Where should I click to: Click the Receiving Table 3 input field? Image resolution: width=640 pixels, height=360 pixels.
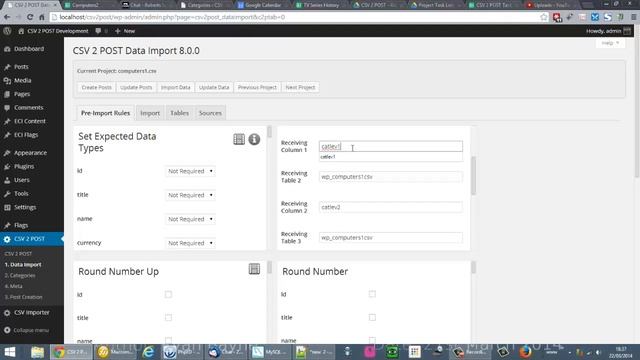[391, 238]
